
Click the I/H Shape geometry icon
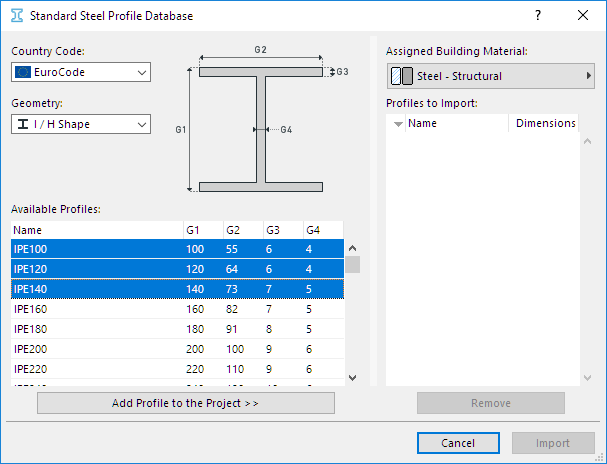tap(22, 124)
